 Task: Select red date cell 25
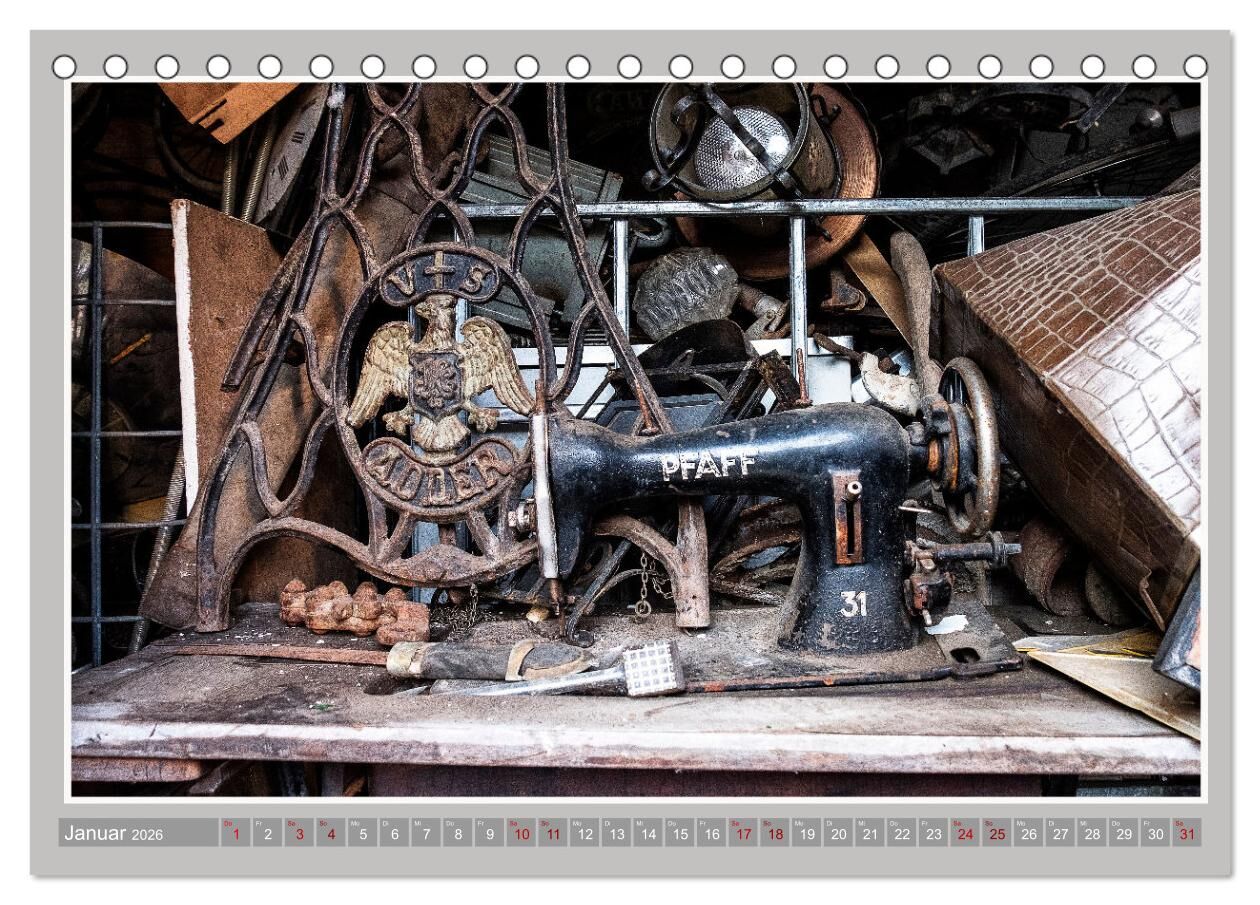pyautogui.click(x=996, y=833)
